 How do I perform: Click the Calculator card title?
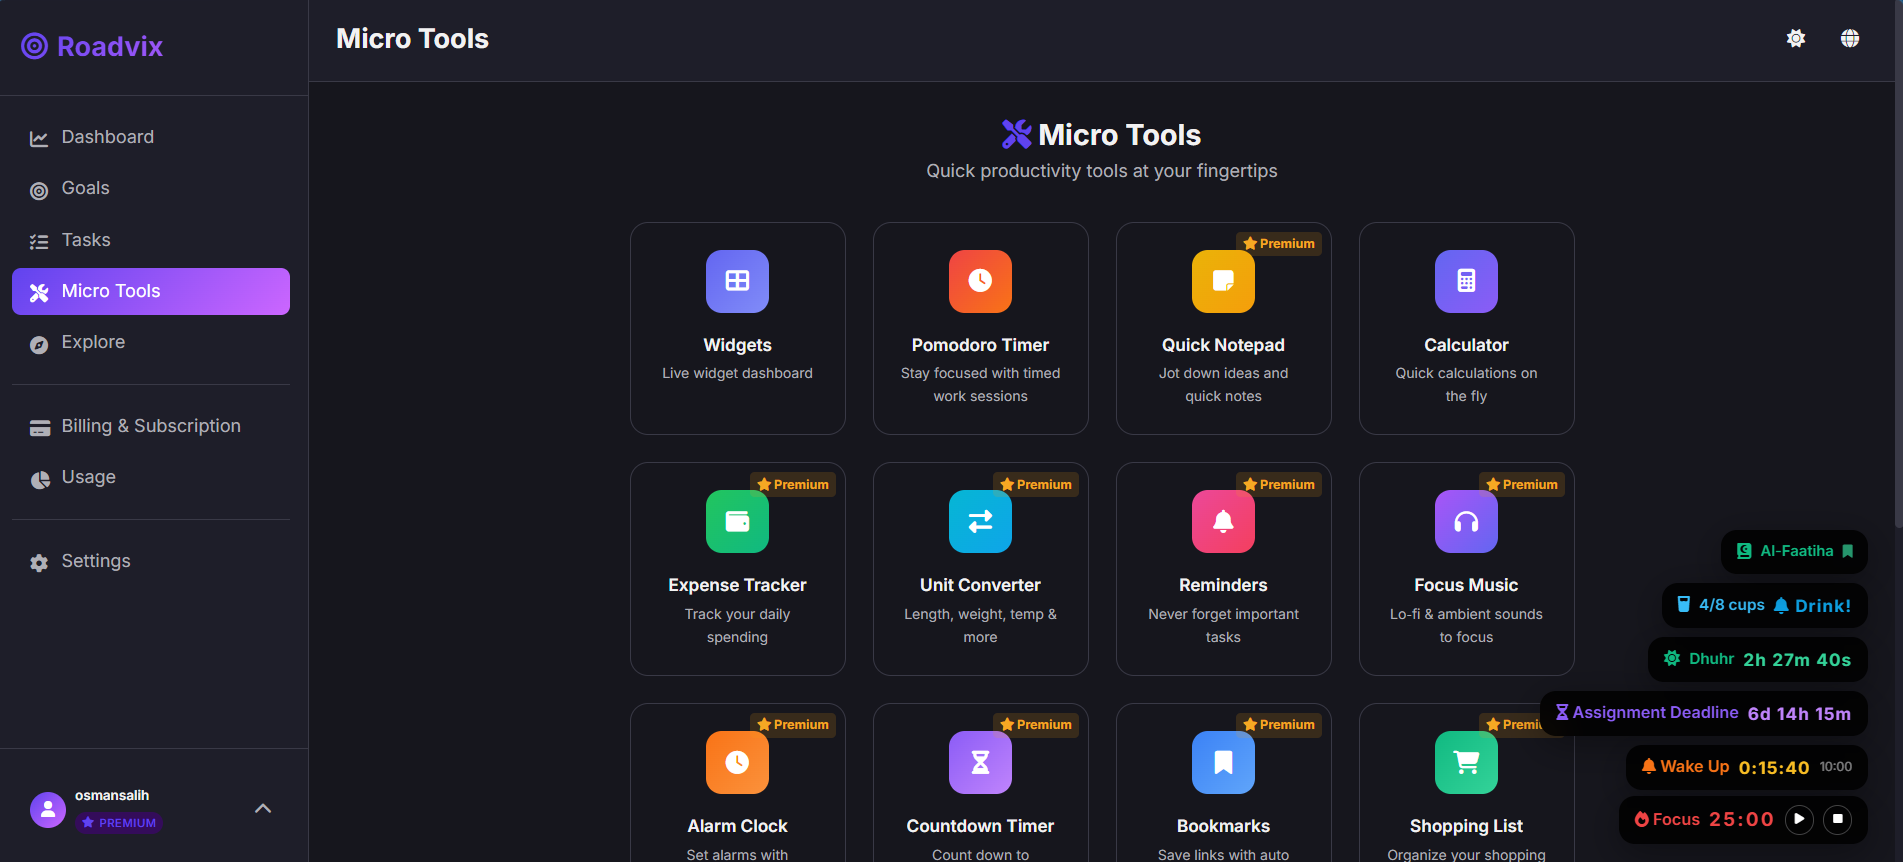(x=1466, y=345)
